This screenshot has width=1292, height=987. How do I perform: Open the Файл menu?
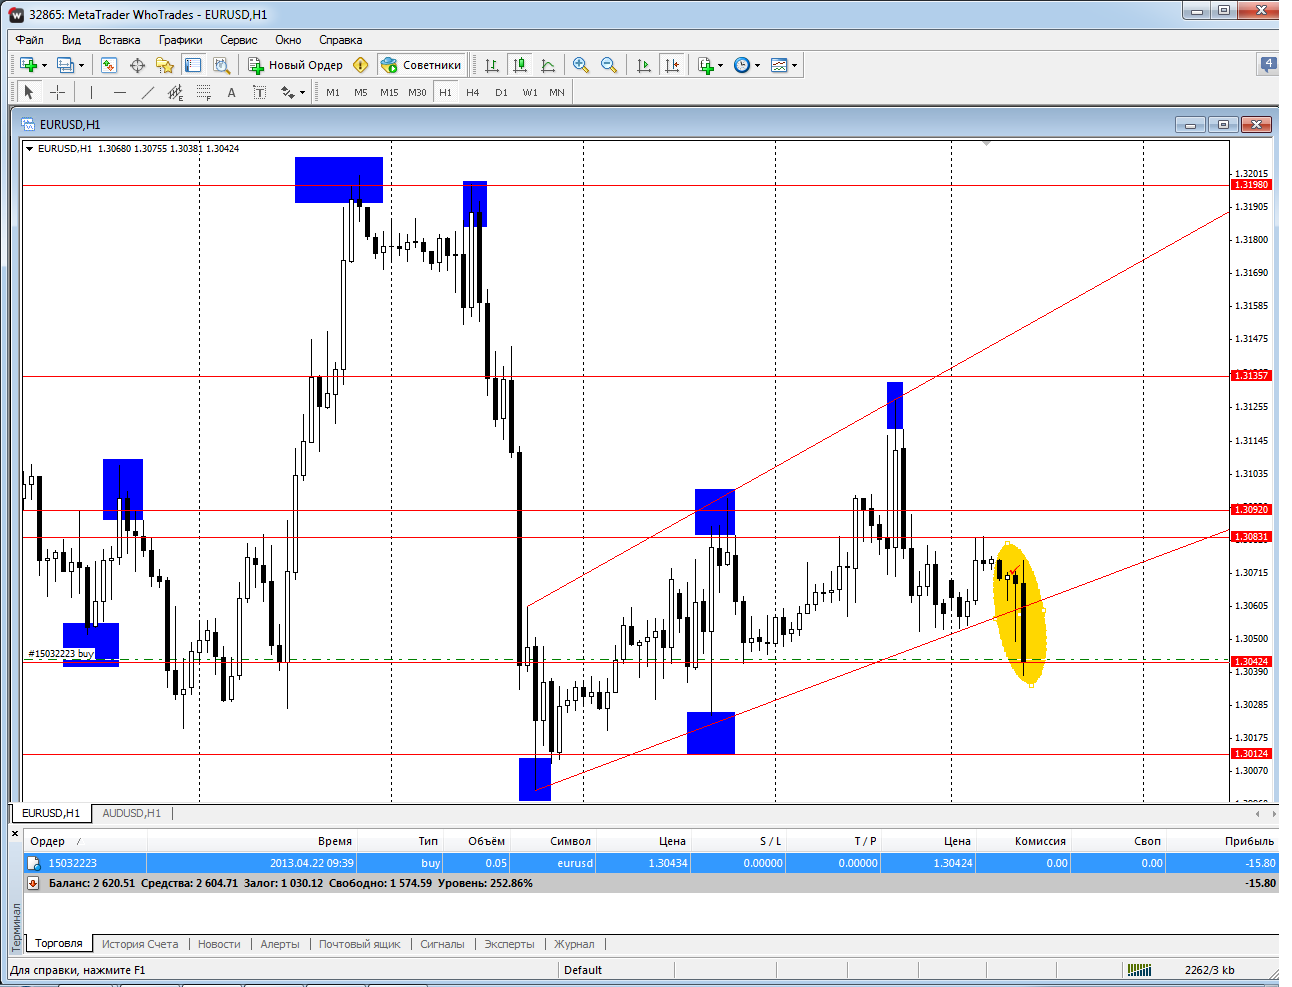(30, 40)
